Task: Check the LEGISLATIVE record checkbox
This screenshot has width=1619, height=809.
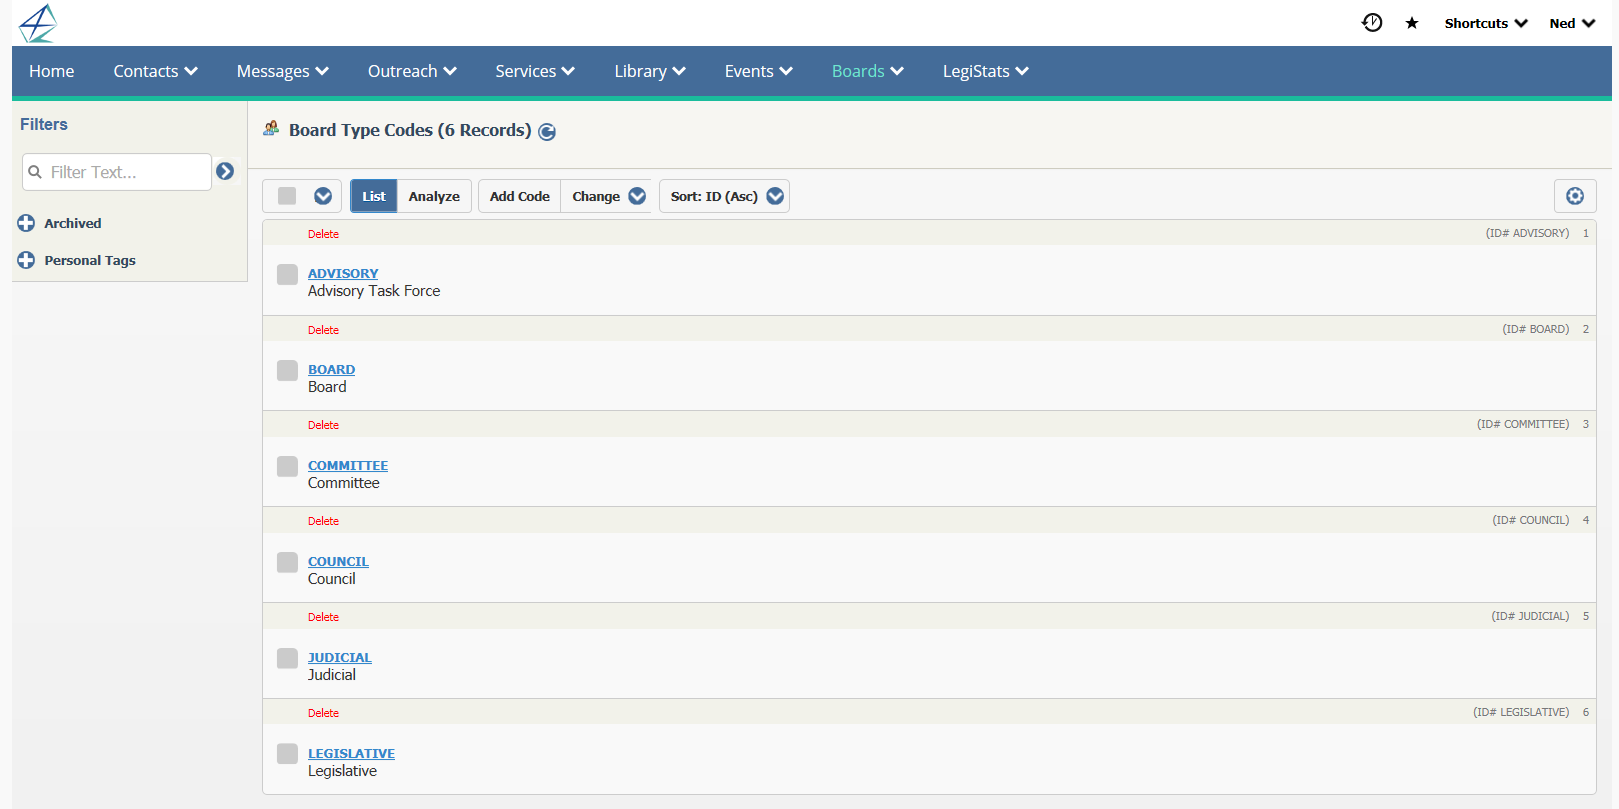Action: [287, 753]
